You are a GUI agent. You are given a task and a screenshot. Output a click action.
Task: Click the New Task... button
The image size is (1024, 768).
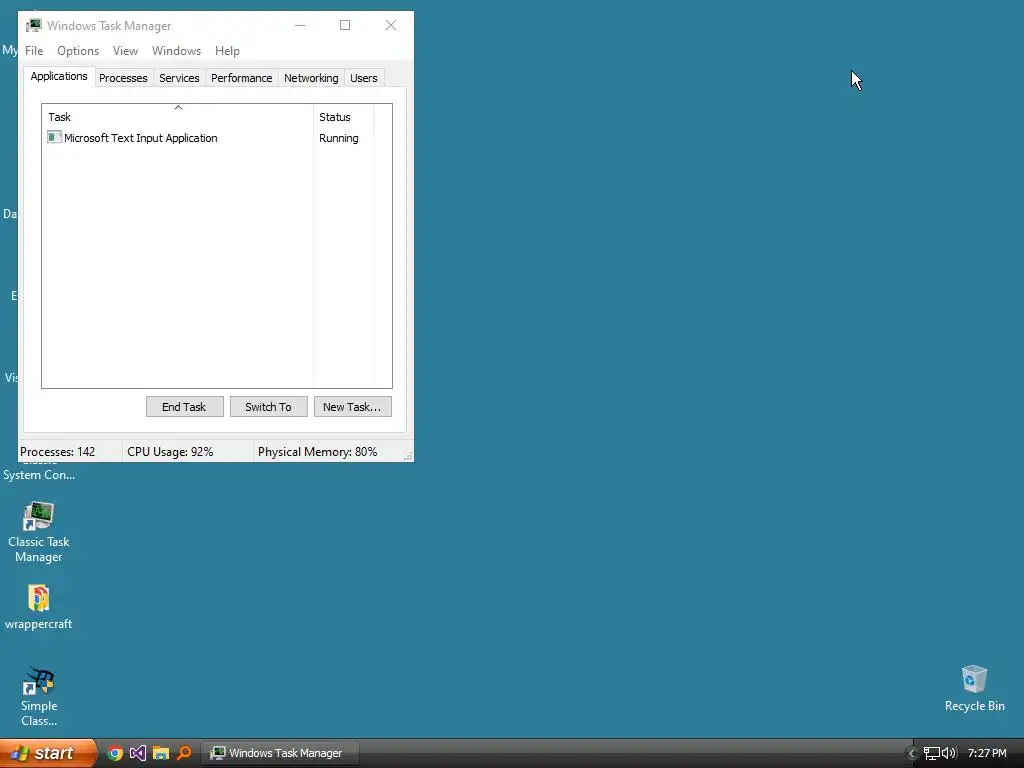click(352, 407)
